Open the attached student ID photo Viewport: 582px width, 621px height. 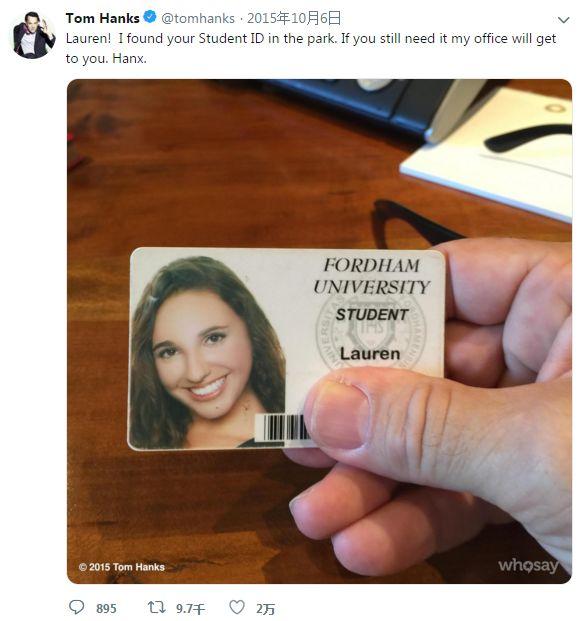pos(319,331)
